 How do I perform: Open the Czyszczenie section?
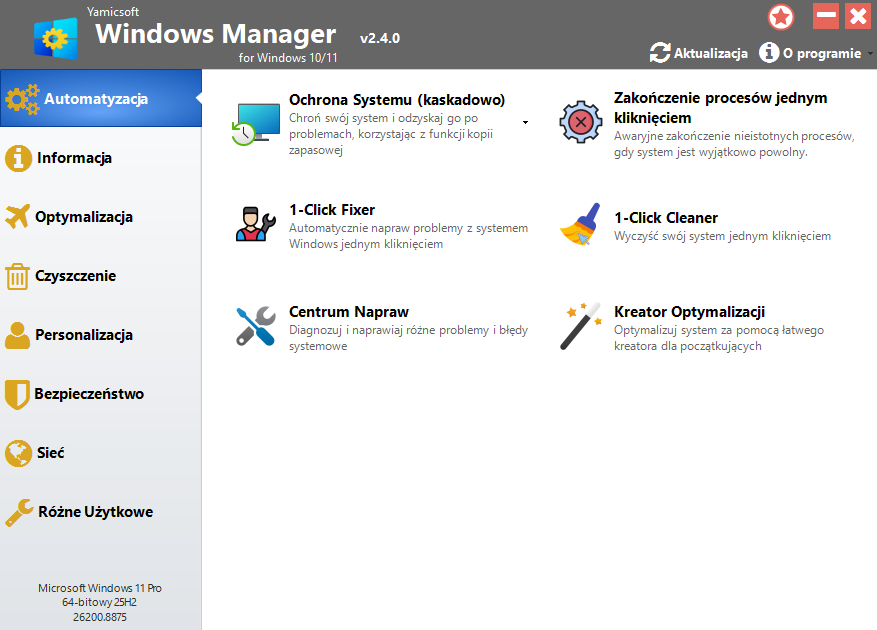(76, 276)
